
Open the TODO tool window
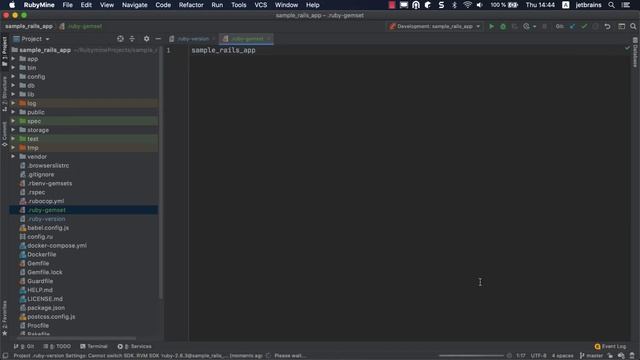coord(58,347)
